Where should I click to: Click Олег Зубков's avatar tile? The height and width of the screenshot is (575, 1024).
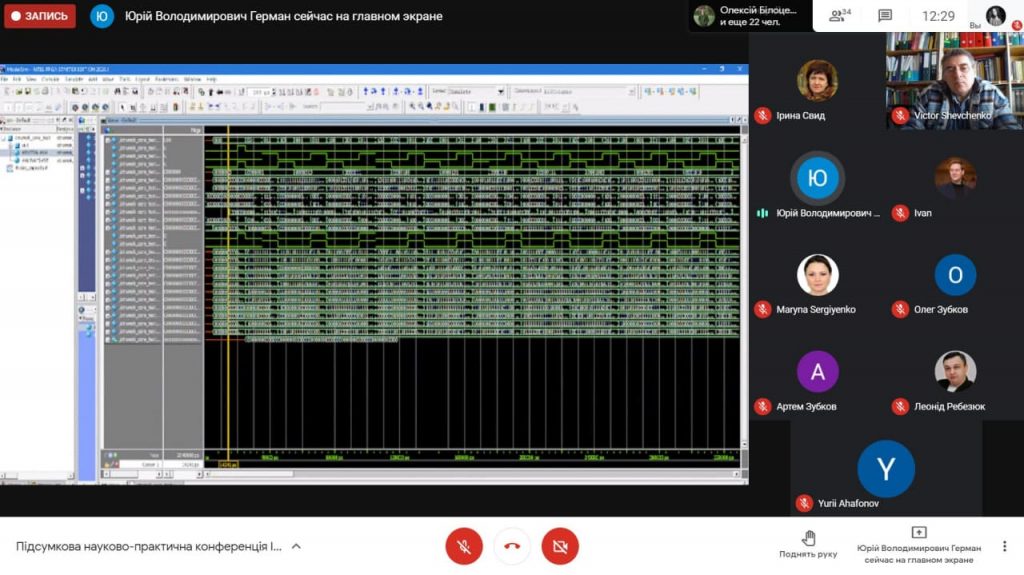[955, 275]
